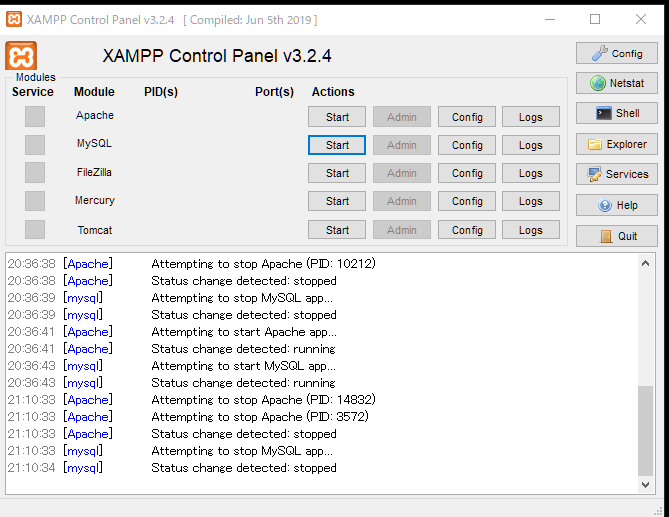Launch Shell via the terminal icon
Image resolution: width=669 pixels, height=517 pixels.
617,113
